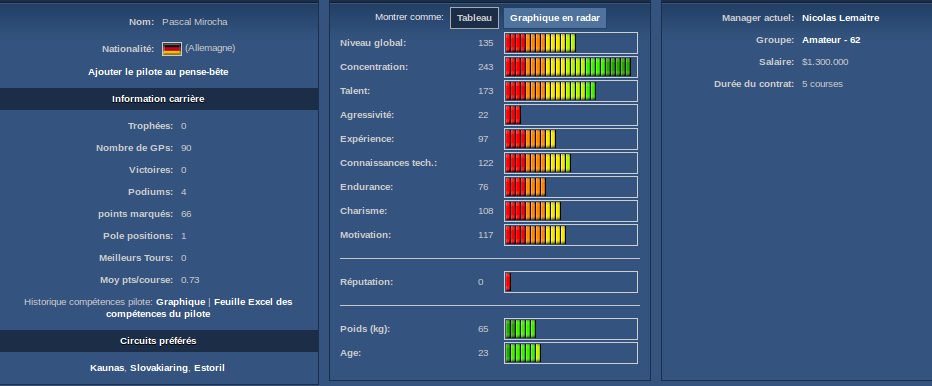The image size is (932, 386).
Task: Click the Réputation bar
Action: 571,282
